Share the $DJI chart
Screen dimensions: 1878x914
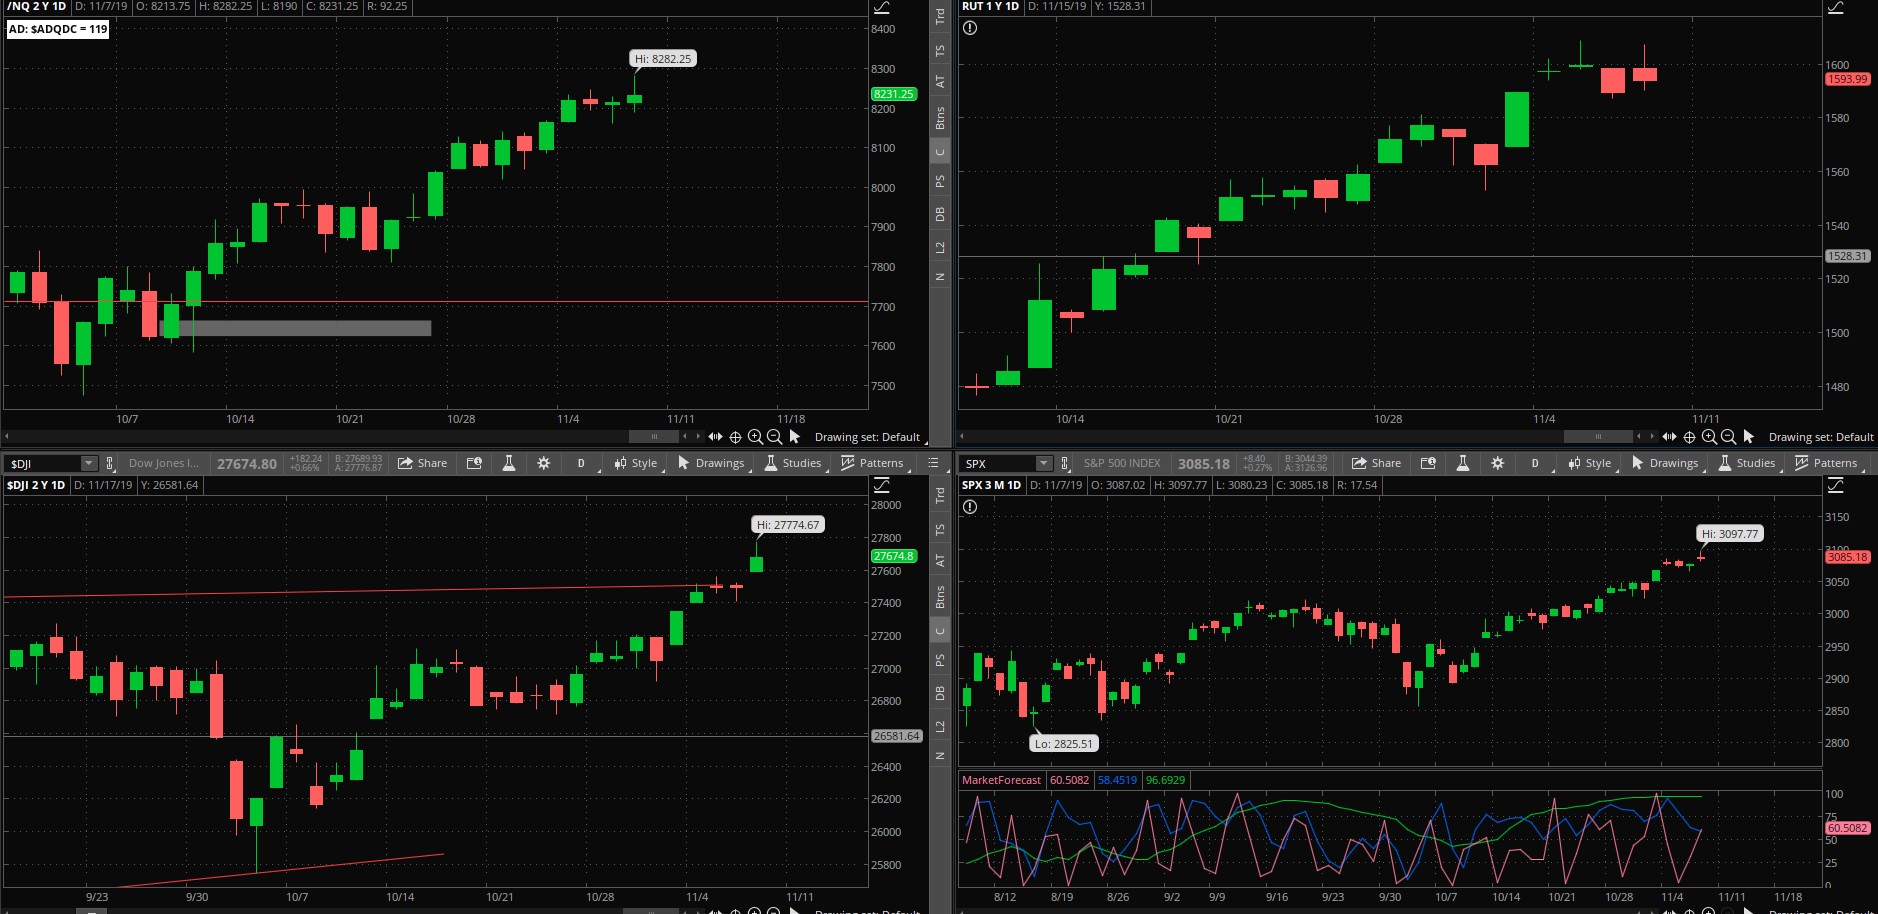(x=422, y=463)
